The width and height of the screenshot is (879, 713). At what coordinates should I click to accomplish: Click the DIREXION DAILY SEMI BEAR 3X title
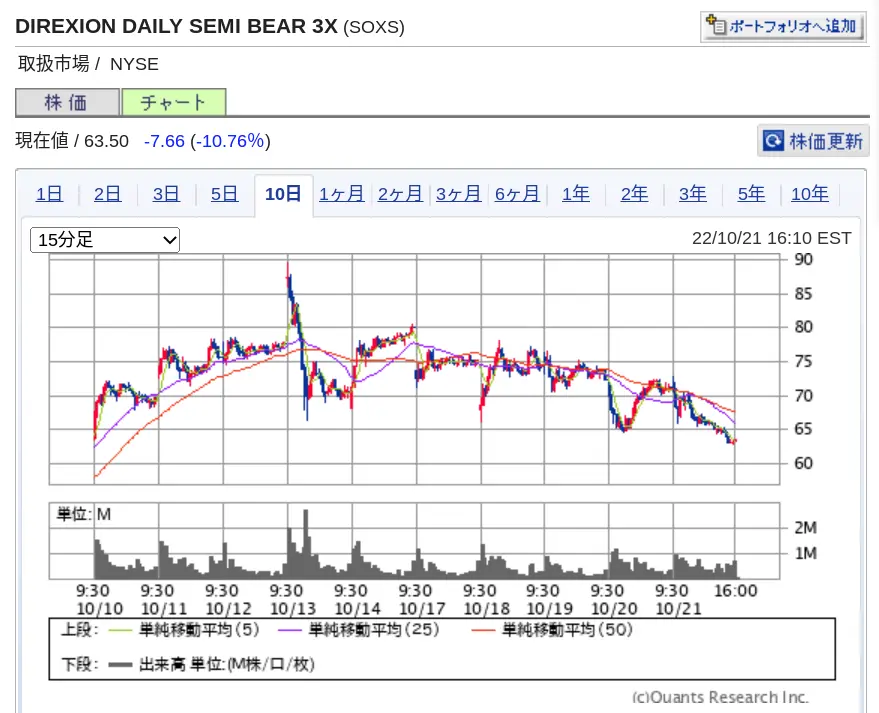point(177,26)
